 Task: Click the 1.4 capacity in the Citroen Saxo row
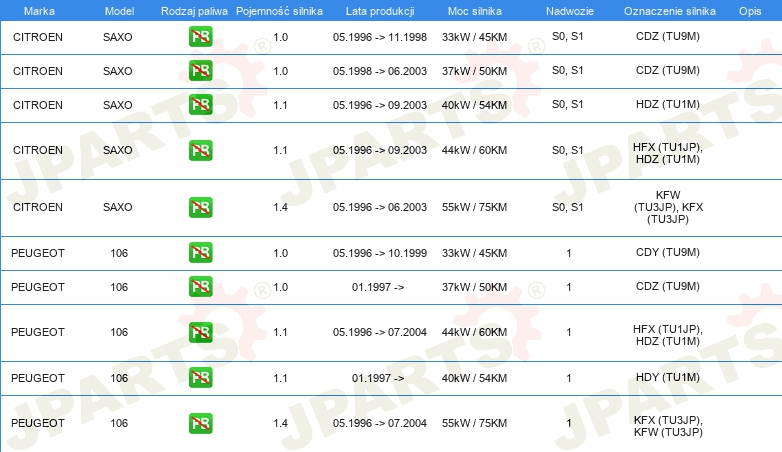tap(280, 207)
